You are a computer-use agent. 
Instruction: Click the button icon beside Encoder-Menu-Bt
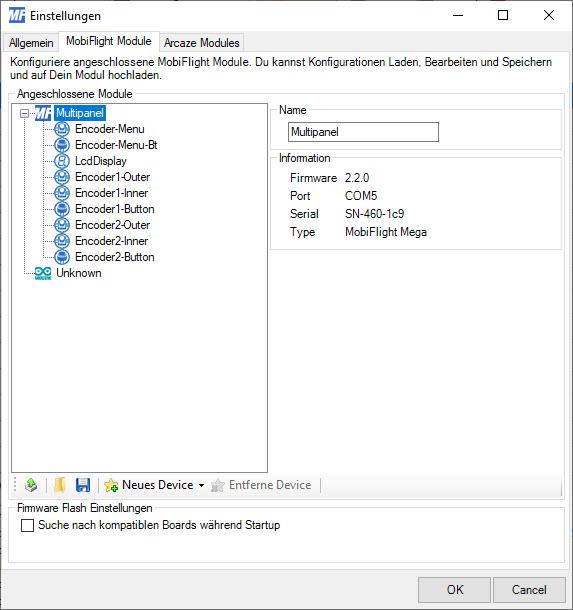61,145
